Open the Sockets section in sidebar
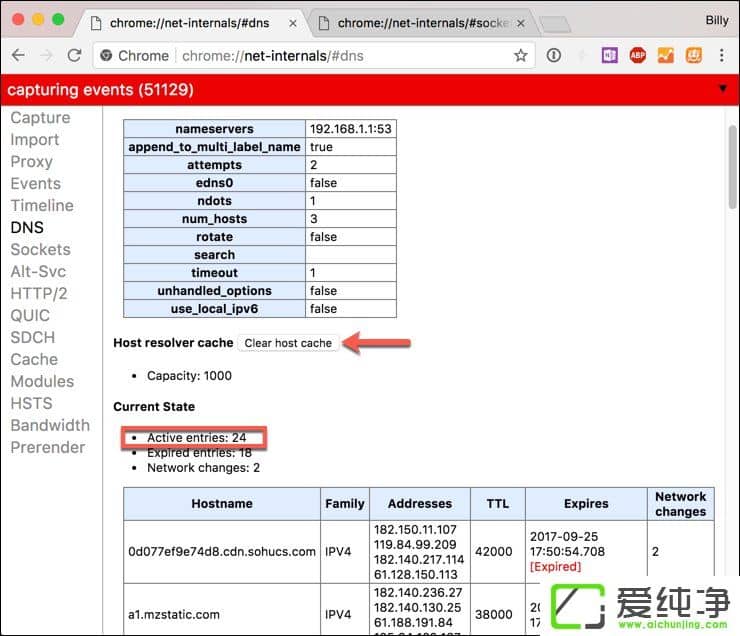The height and width of the screenshot is (636, 740). click(x=40, y=249)
